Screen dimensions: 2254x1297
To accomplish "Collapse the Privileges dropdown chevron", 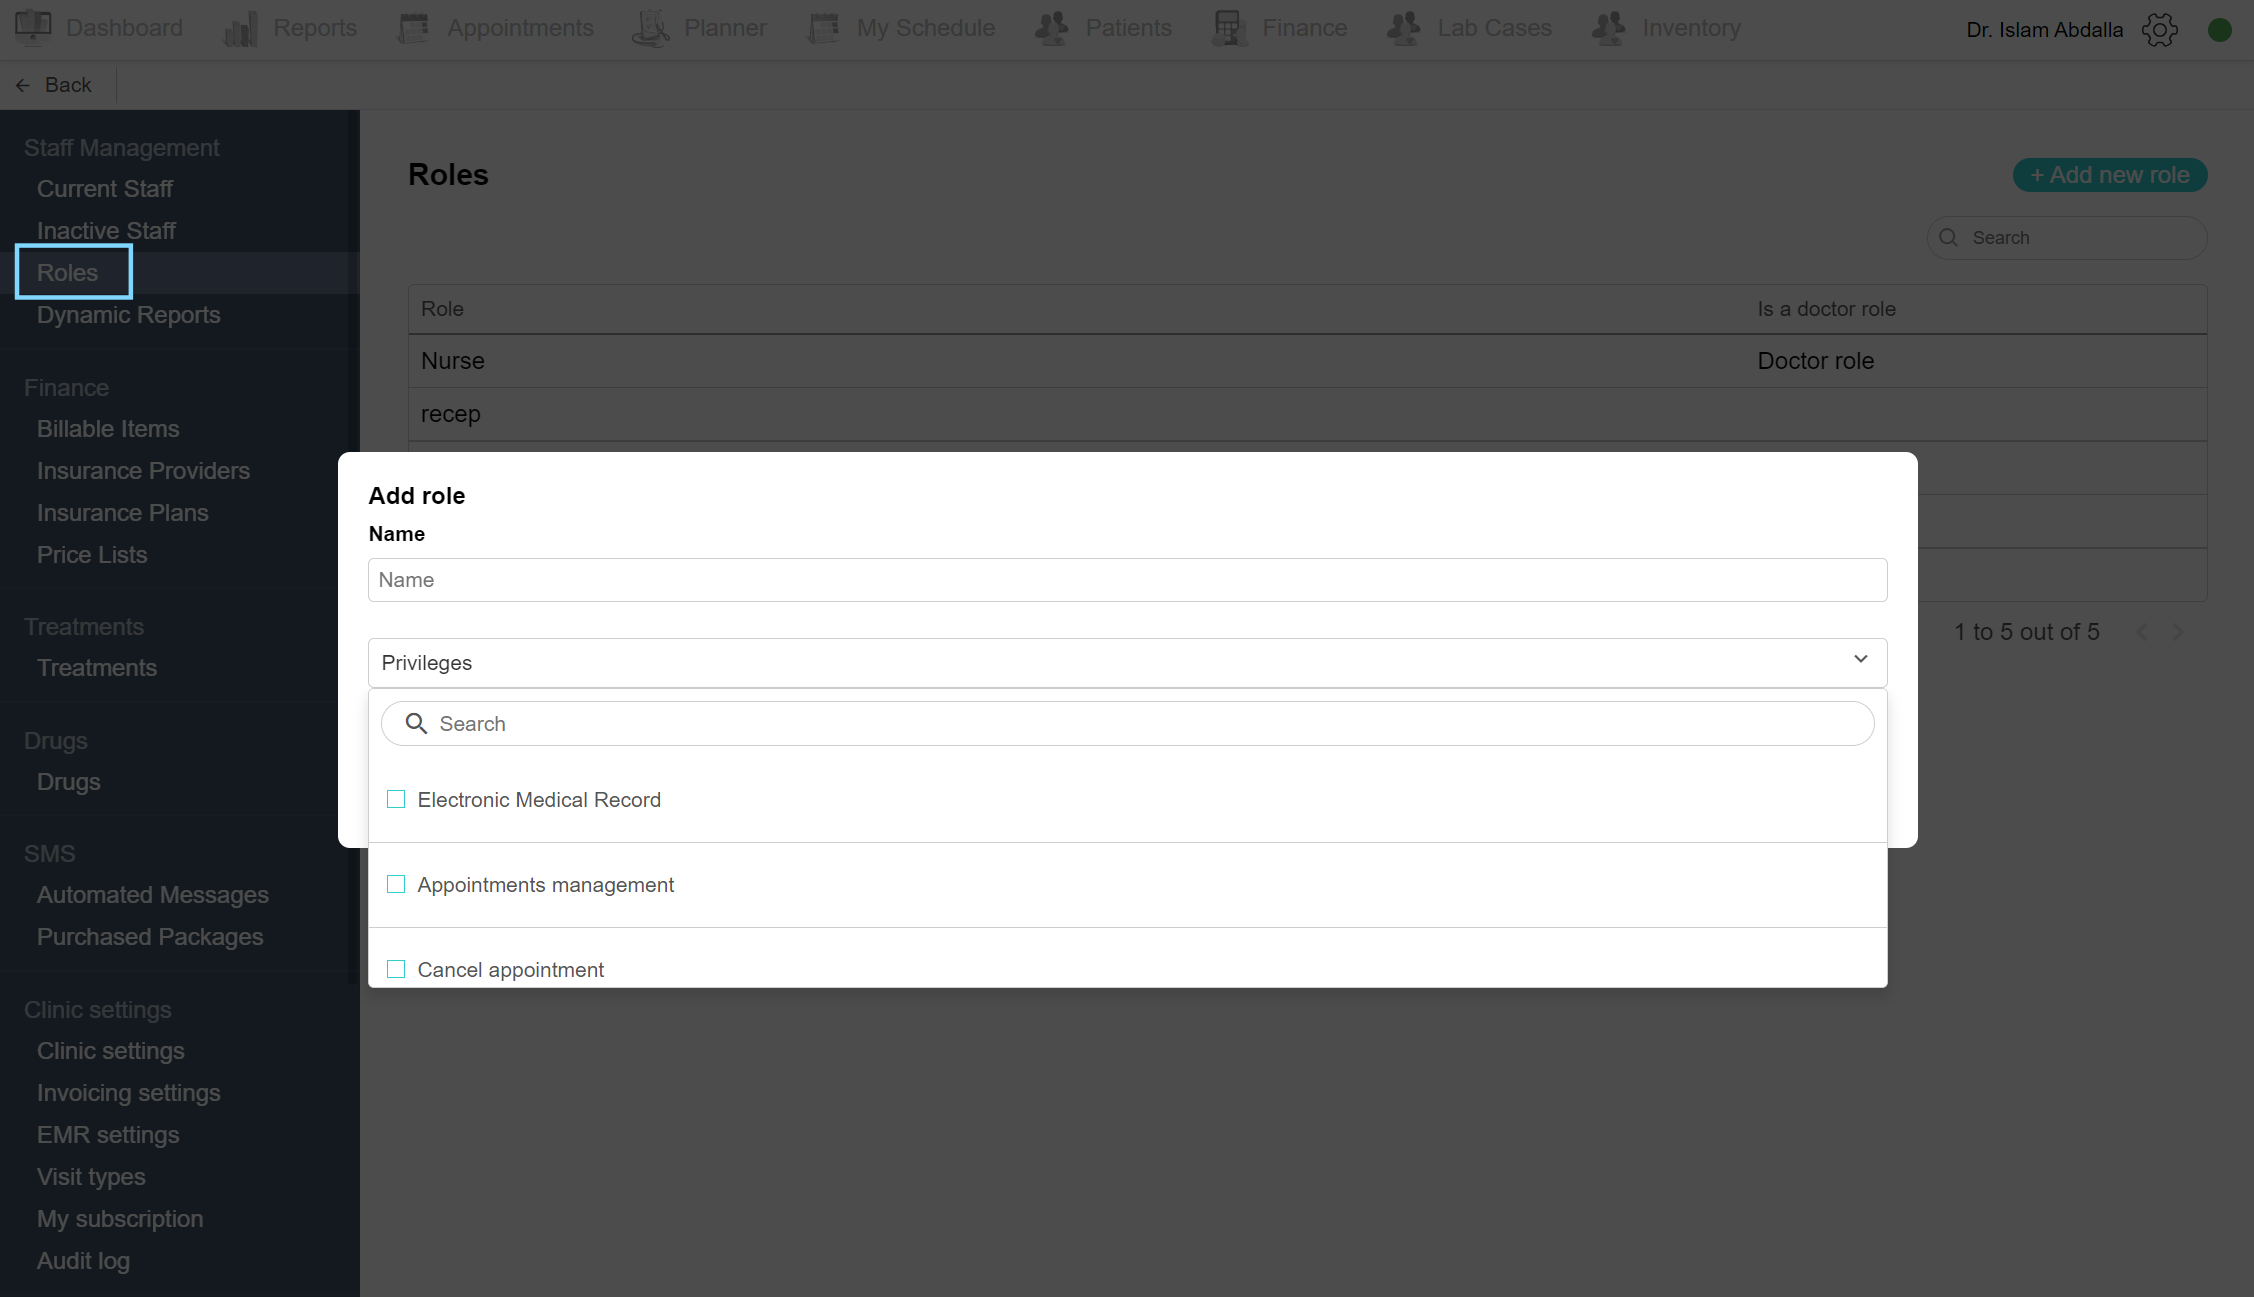I will click(x=1860, y=659).
